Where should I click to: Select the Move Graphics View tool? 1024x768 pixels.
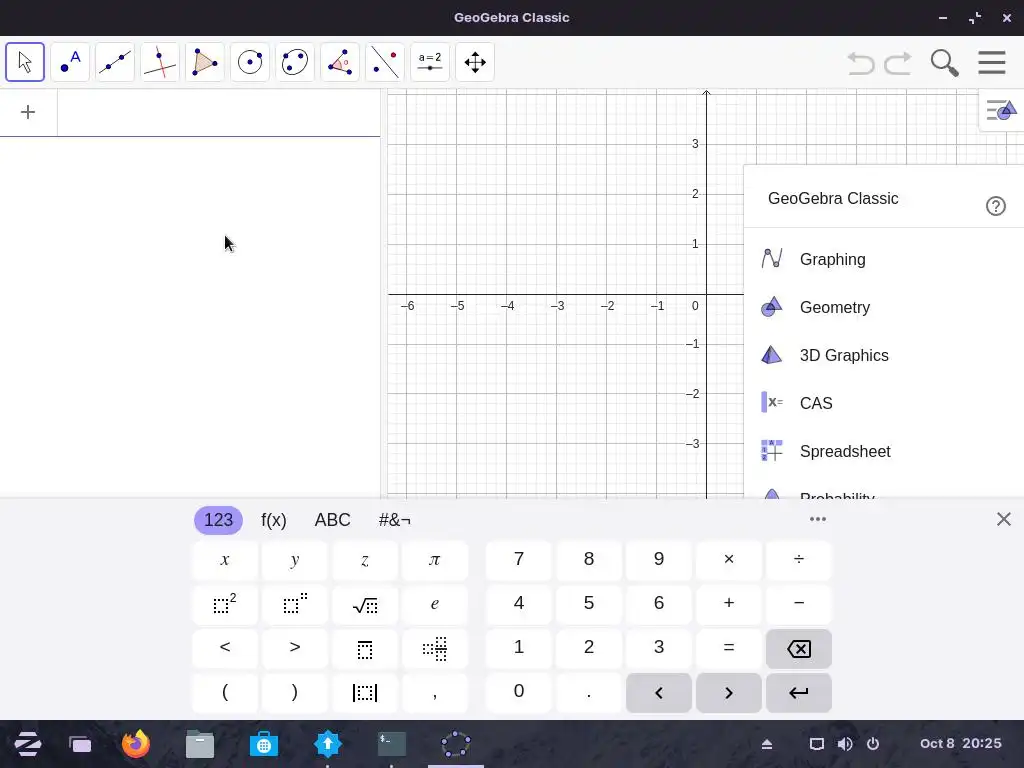point(475,62)
